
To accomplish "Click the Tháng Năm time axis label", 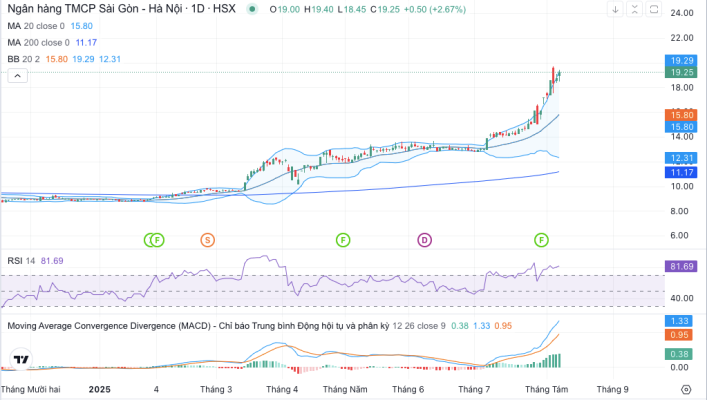I will [x=345, y=389].
